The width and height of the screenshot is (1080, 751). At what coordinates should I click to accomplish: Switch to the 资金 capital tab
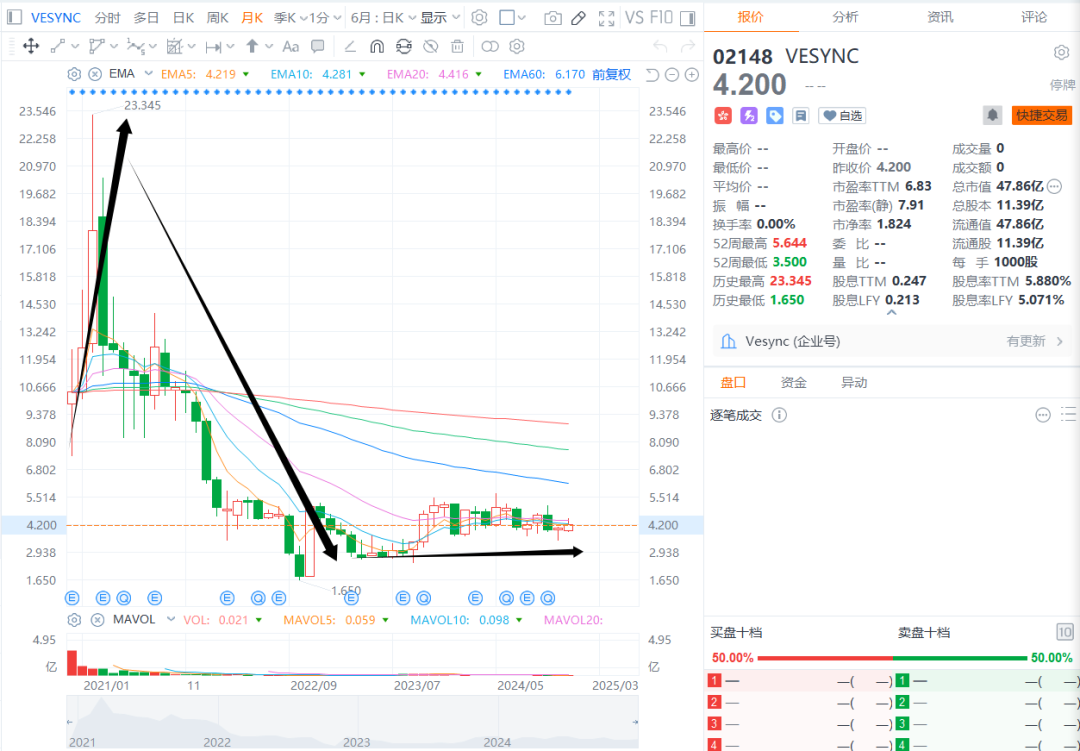[x=793, y=382]
